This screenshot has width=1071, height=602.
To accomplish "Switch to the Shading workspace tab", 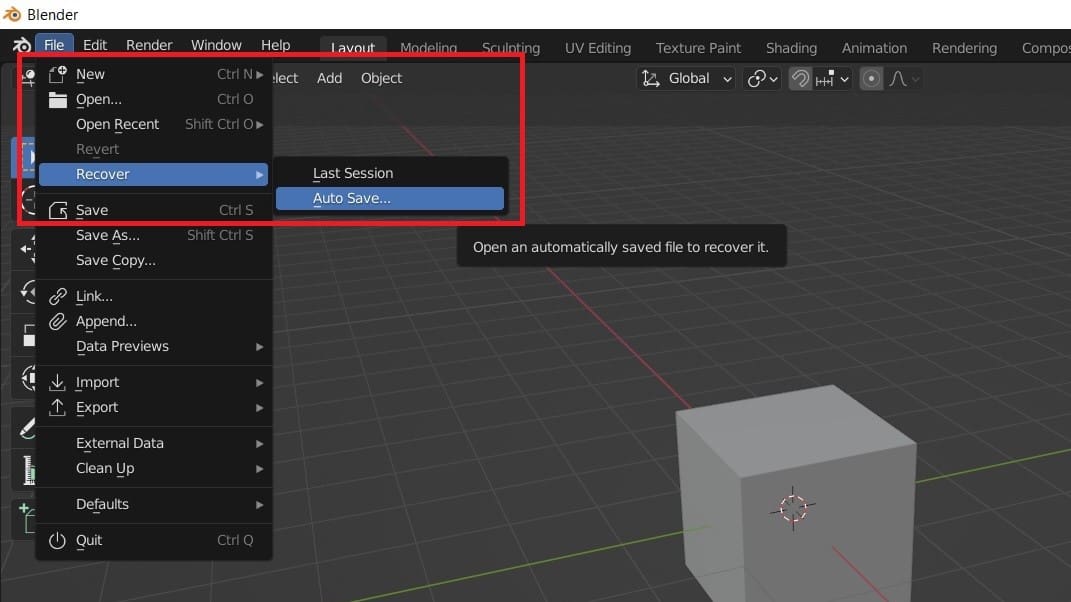I will coord(791,48).
